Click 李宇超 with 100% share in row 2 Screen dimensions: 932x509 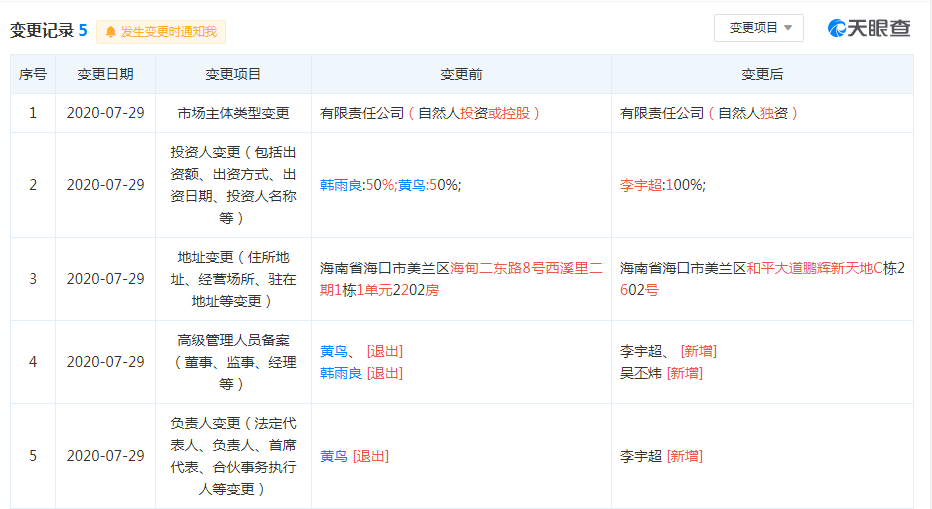[641, 185]
